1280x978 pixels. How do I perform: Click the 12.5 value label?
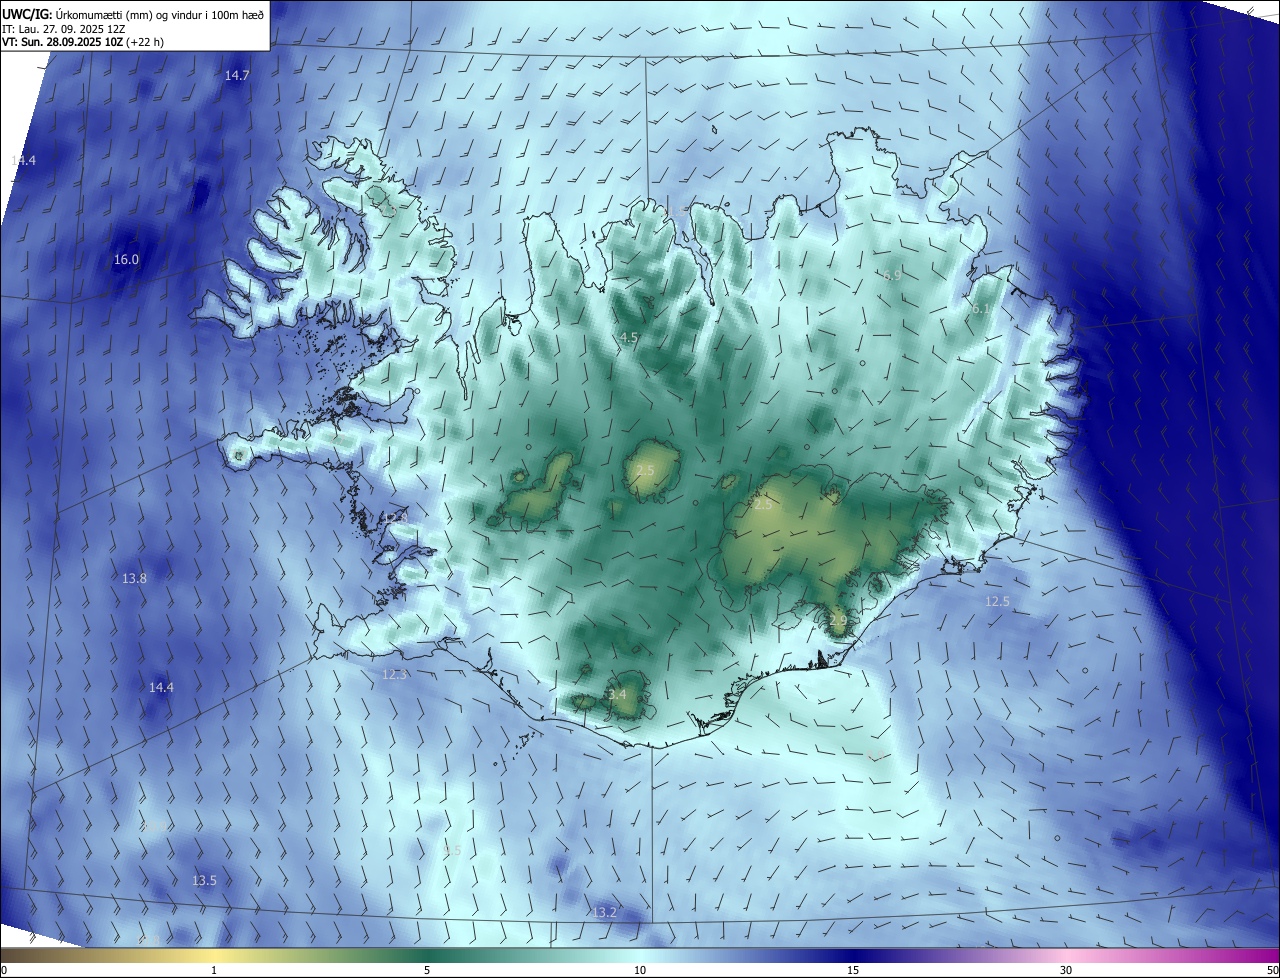(x=997, y=601)
